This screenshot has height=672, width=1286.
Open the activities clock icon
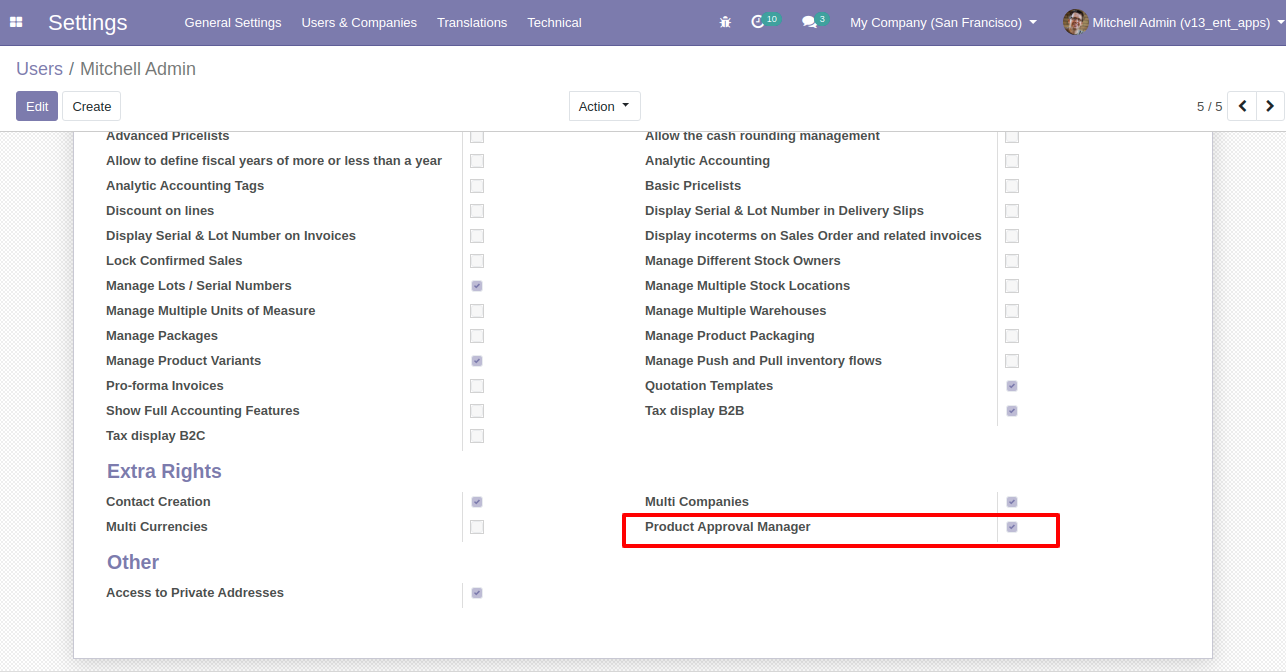(758, 22)
